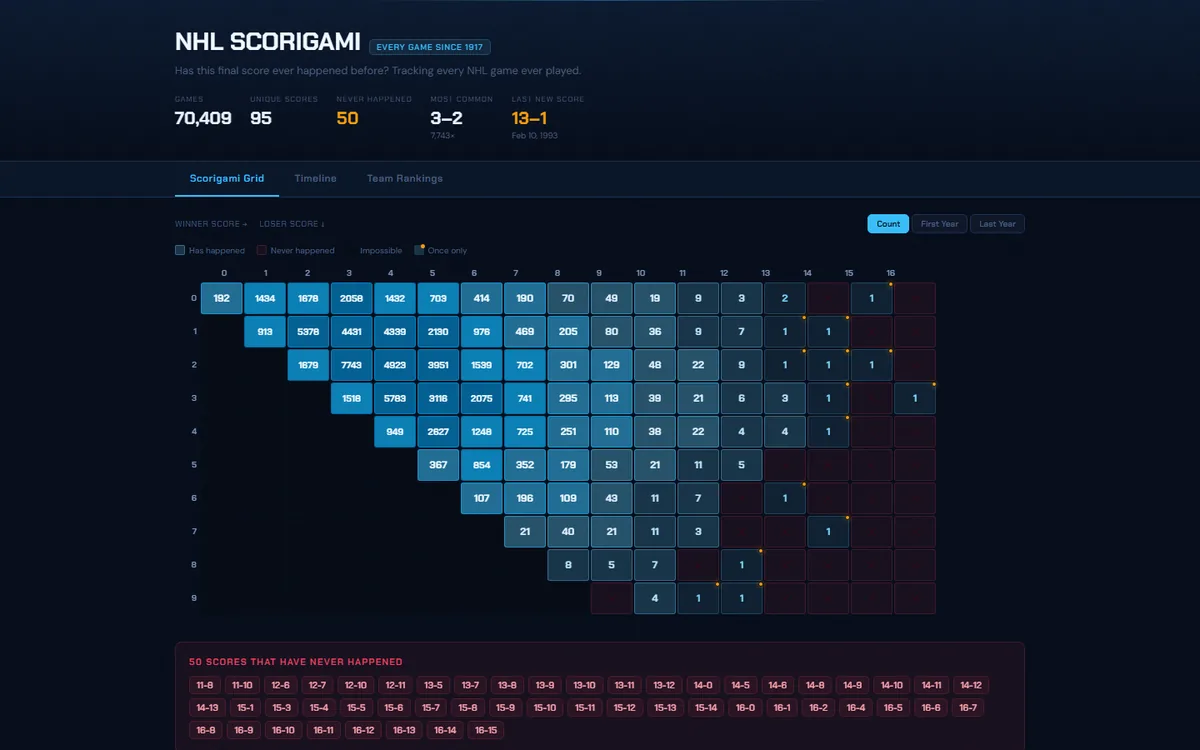Click the cell showing 913
The width and height of the screenshot is (1200, 750).
[265, 332]
